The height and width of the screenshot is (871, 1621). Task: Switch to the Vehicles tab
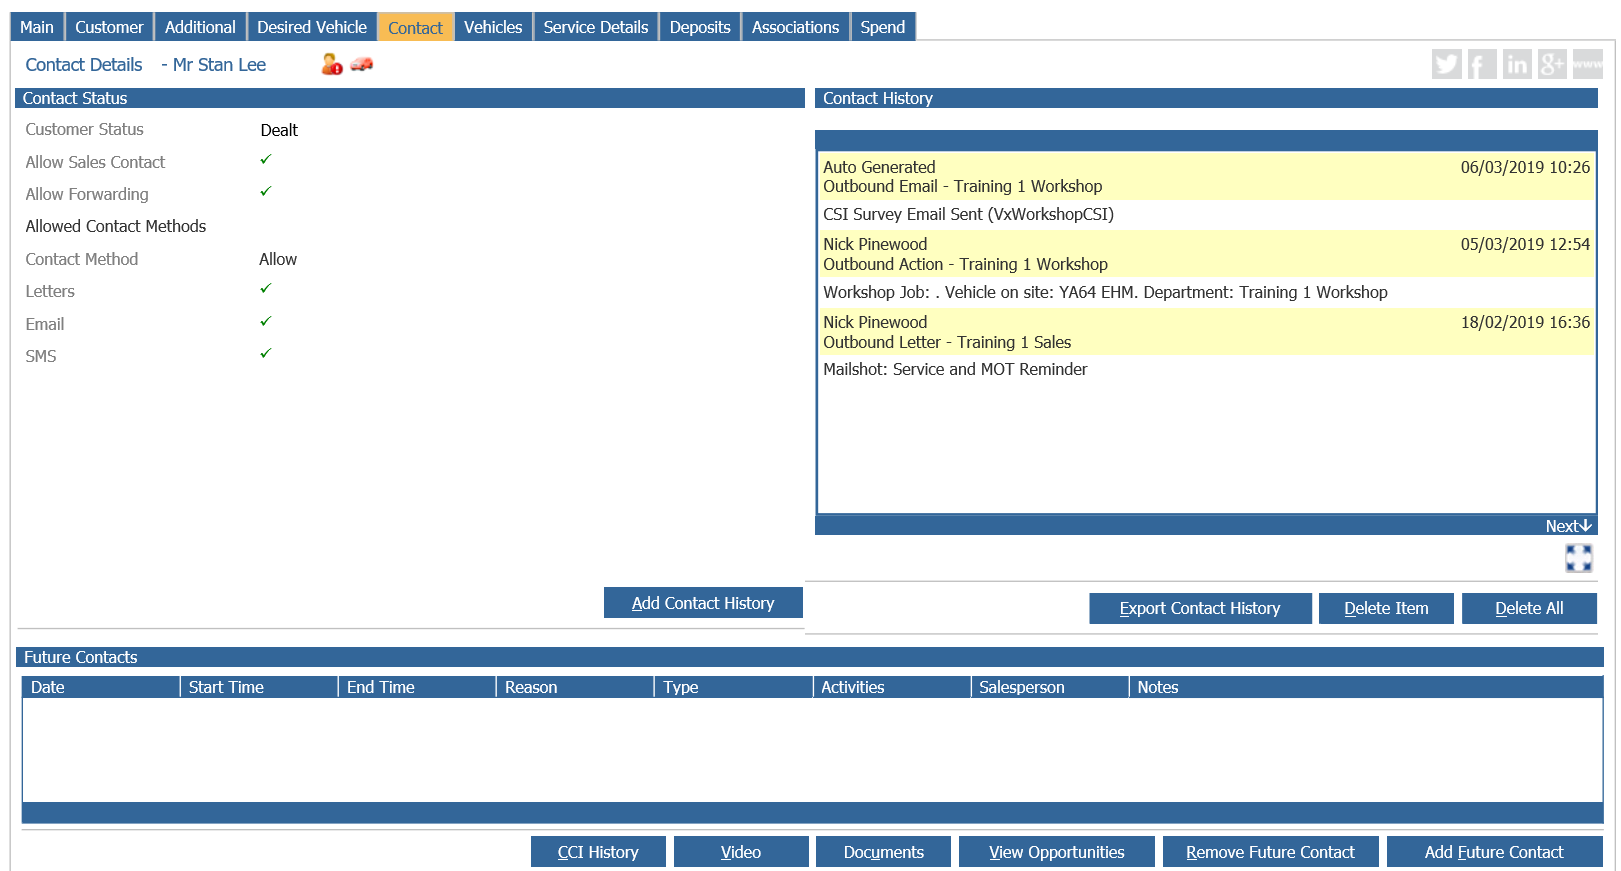click(493, 27)
